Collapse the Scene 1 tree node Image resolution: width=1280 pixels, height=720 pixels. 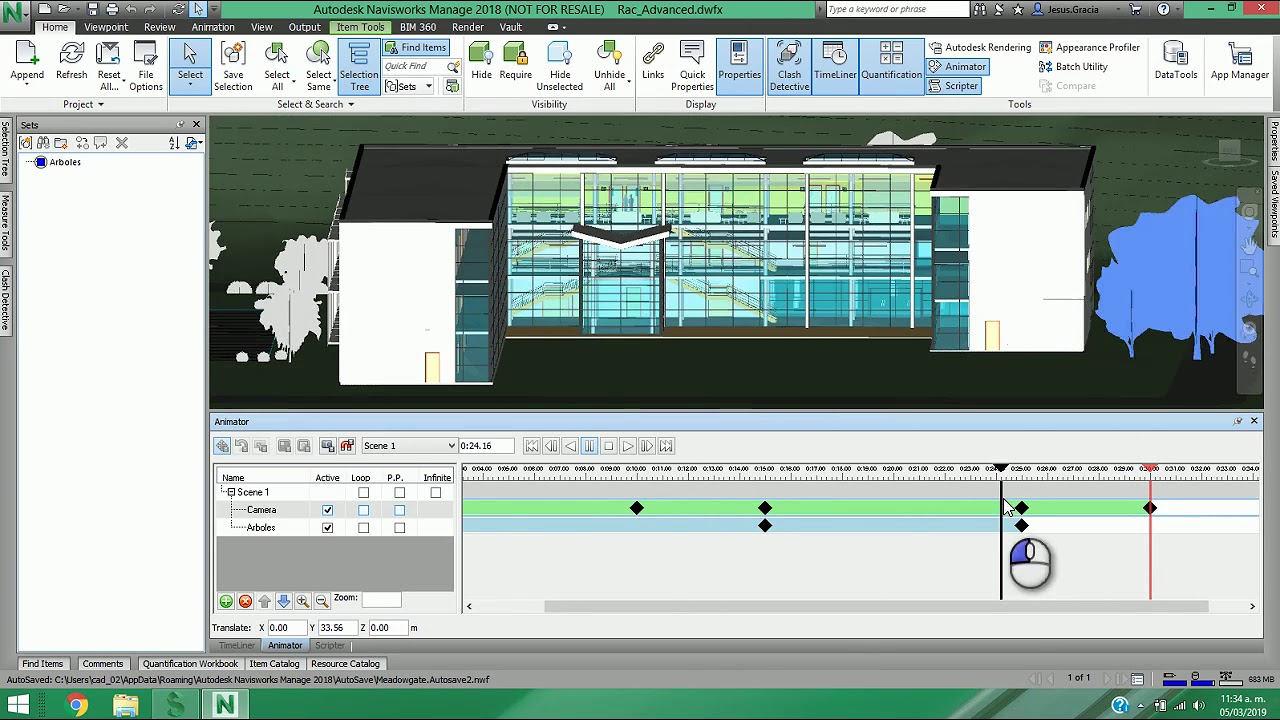(230, 492)
